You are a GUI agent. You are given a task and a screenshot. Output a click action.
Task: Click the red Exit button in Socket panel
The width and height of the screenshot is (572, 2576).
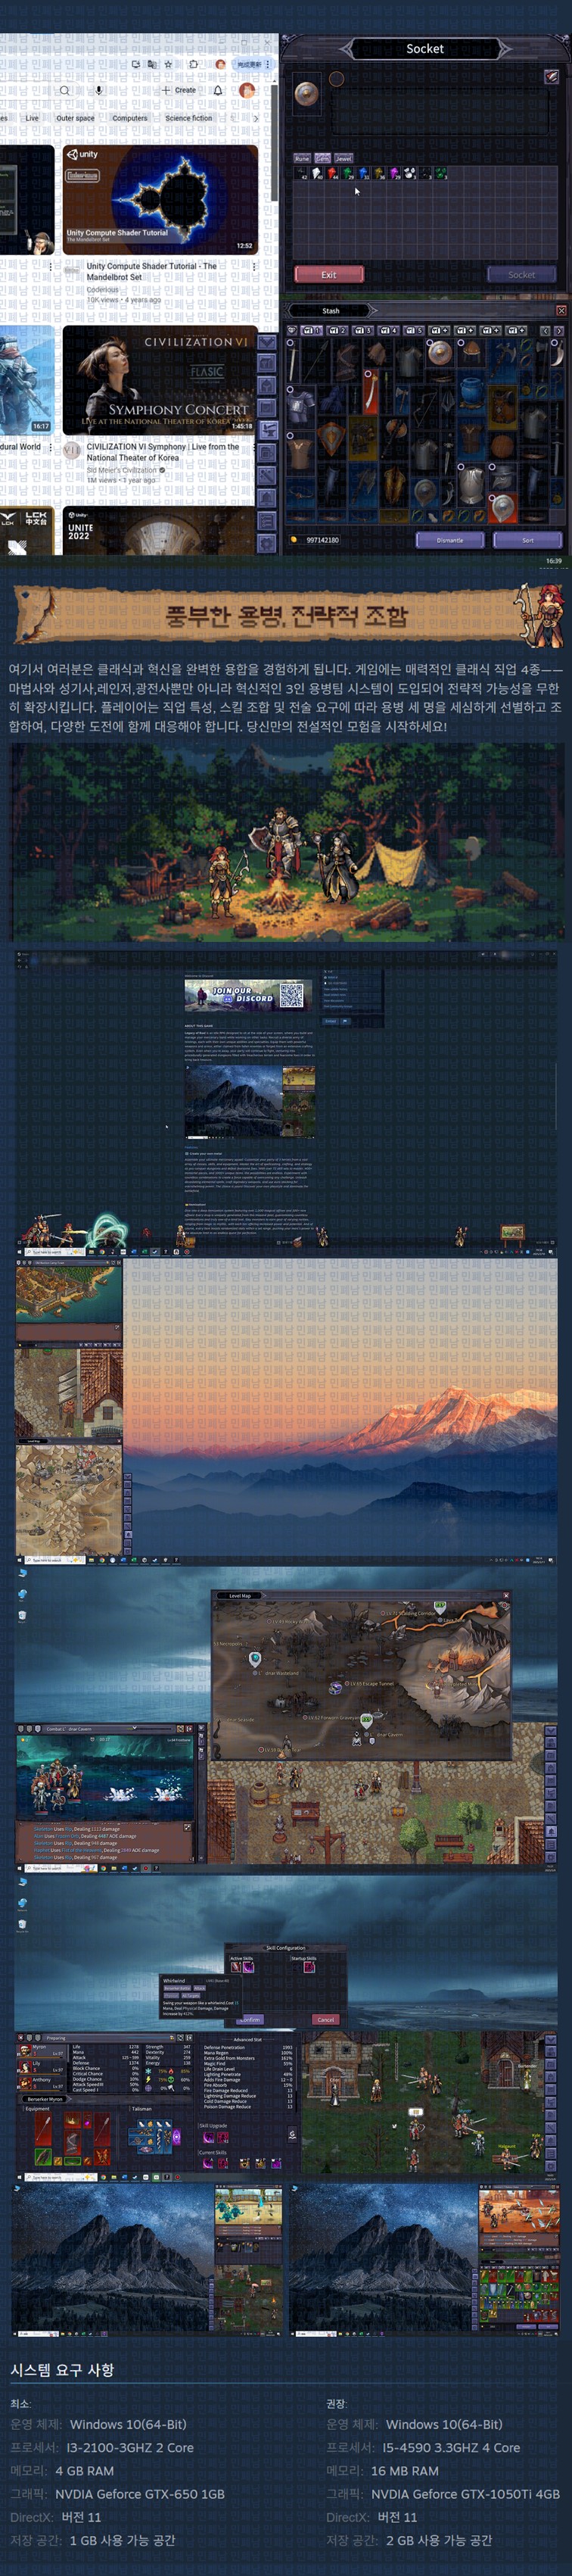[328, 274]
